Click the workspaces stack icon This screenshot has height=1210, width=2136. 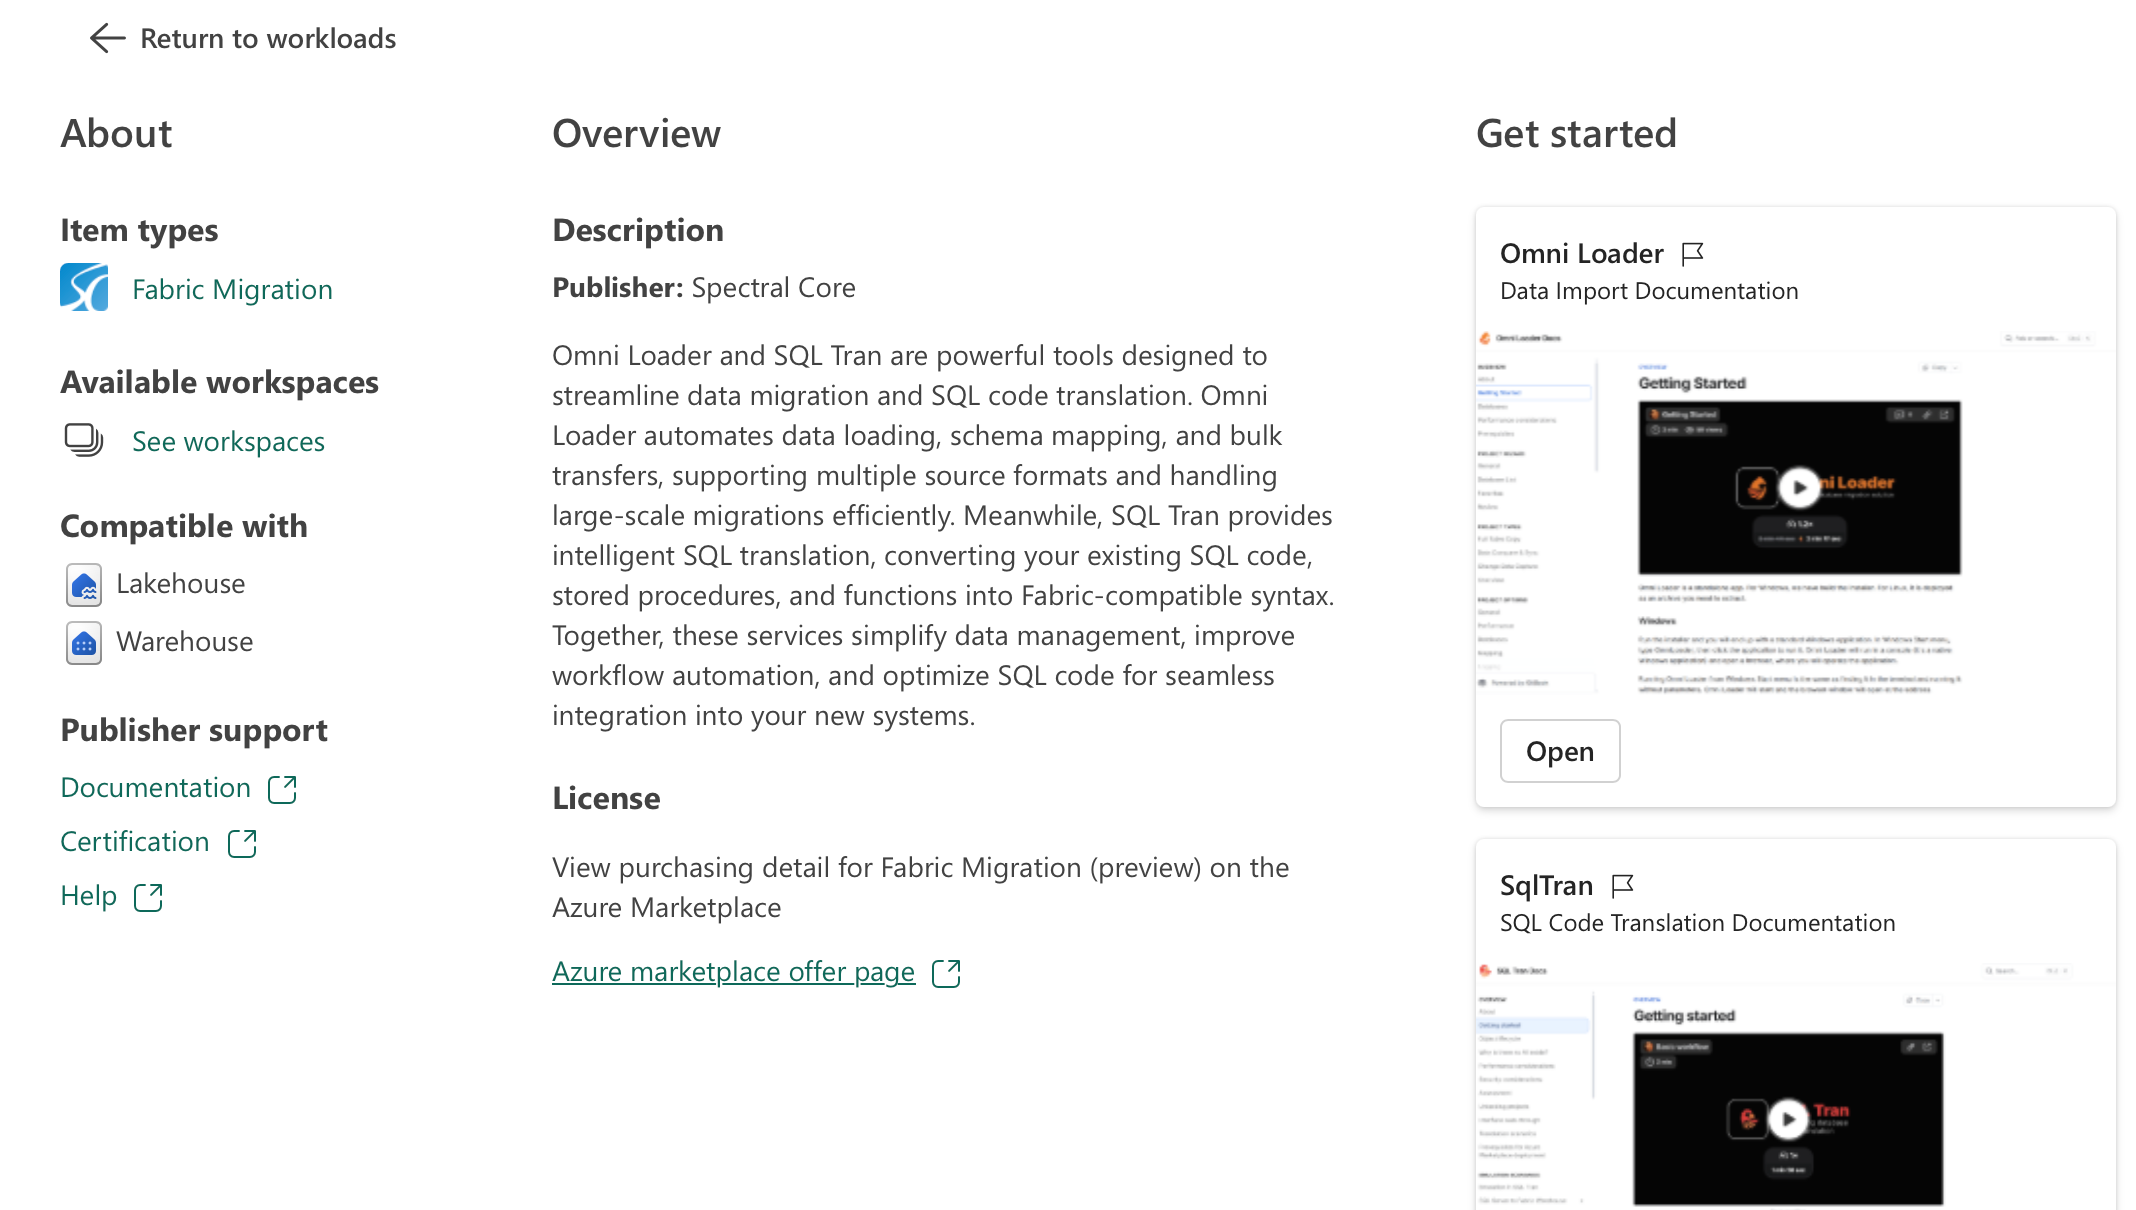84,440
